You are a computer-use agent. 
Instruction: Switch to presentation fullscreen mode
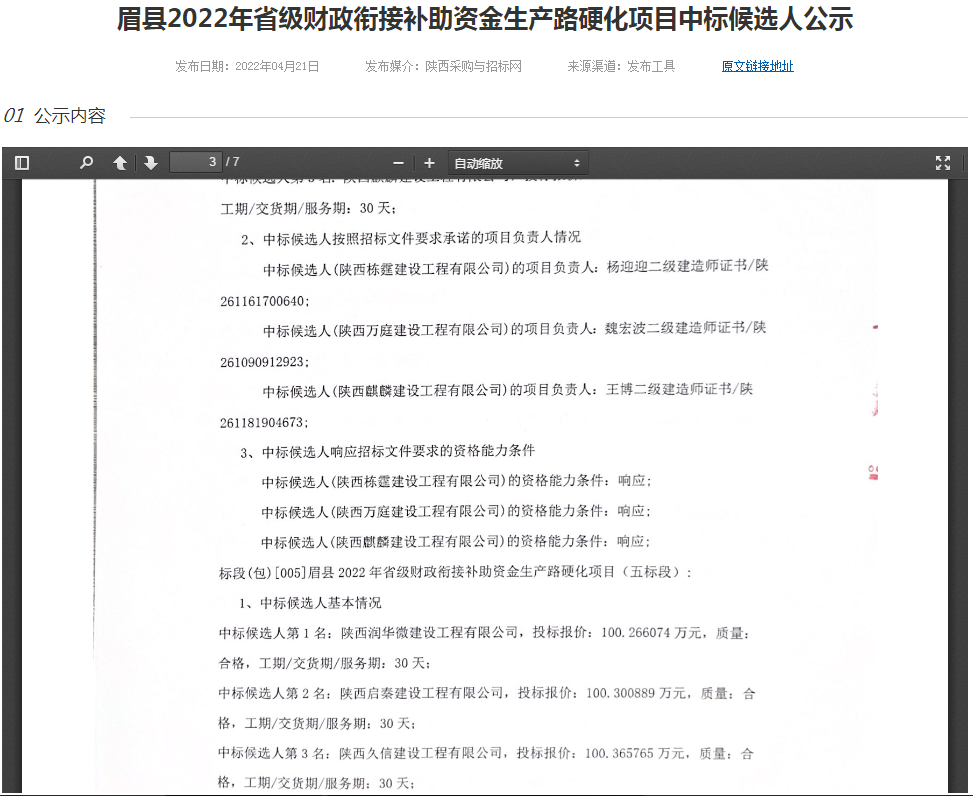tap(942, 163)
